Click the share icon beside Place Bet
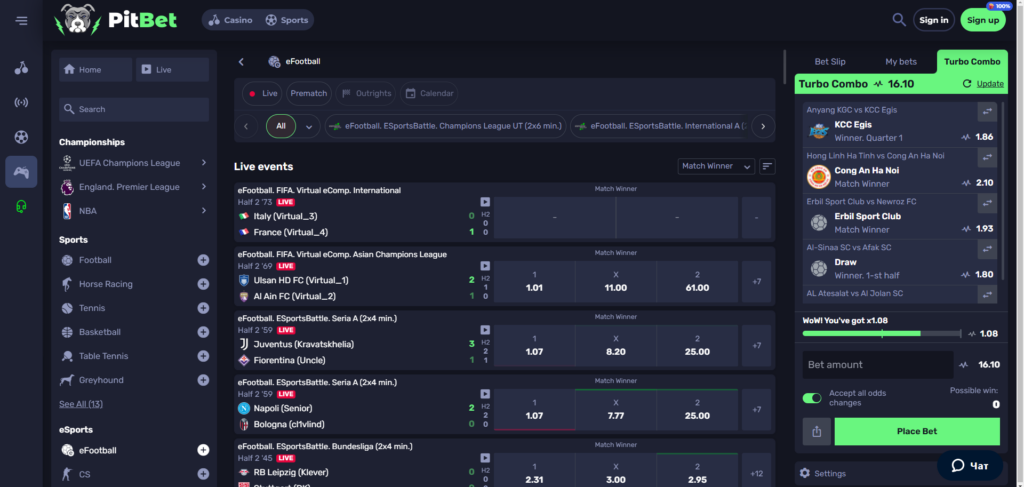Image resolution: width=1024 pixels, height=487 pixels. click(816, 432)
